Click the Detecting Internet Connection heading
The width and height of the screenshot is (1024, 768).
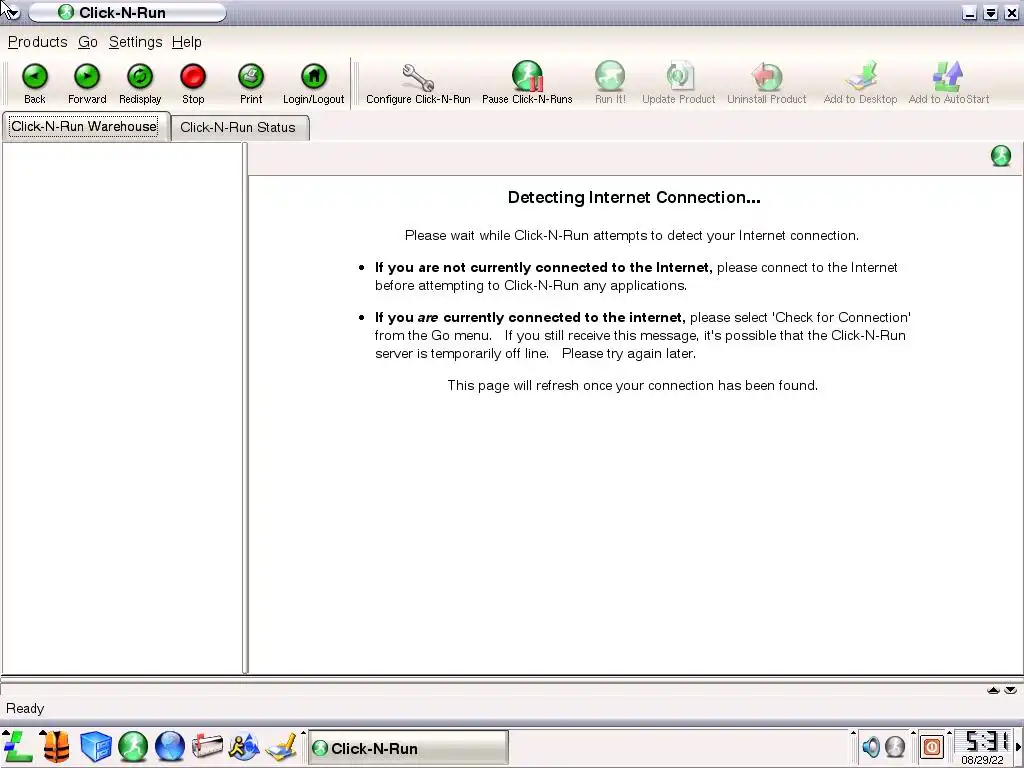pos(634,198)
